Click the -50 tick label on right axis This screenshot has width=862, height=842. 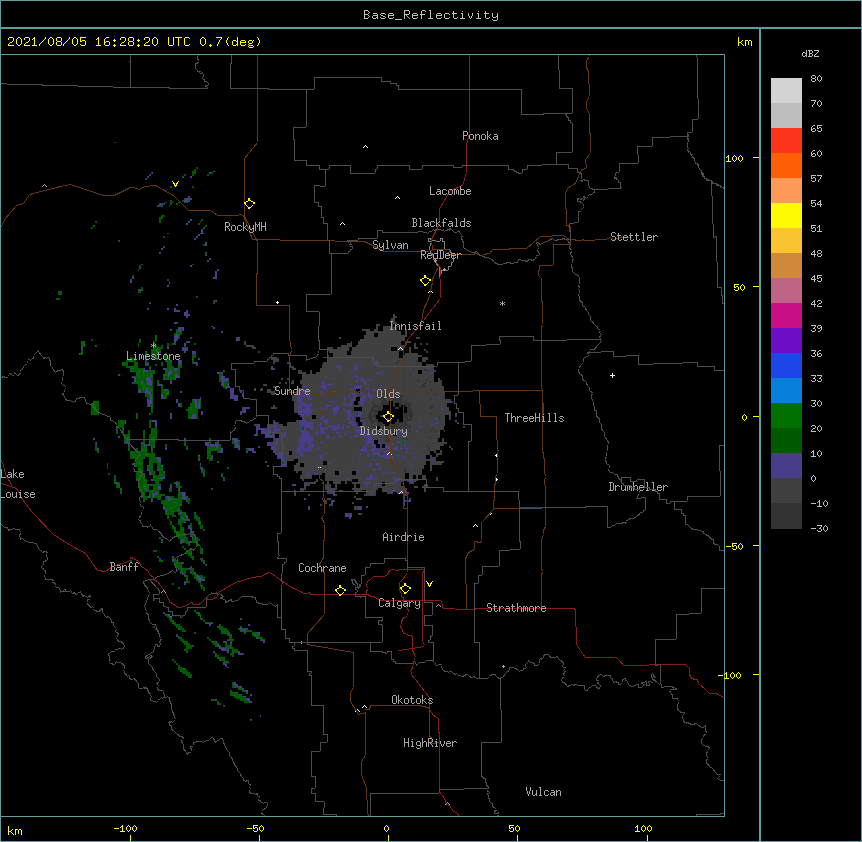pos(734,546)
